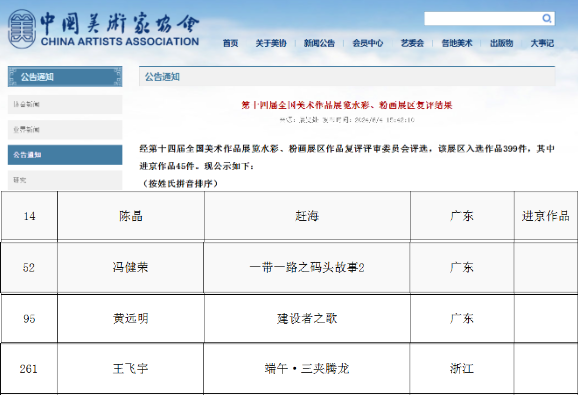Viewport: 578px width, 395px height.
Task: Open 会员中心 navigation item
Action: click(368, 43)
